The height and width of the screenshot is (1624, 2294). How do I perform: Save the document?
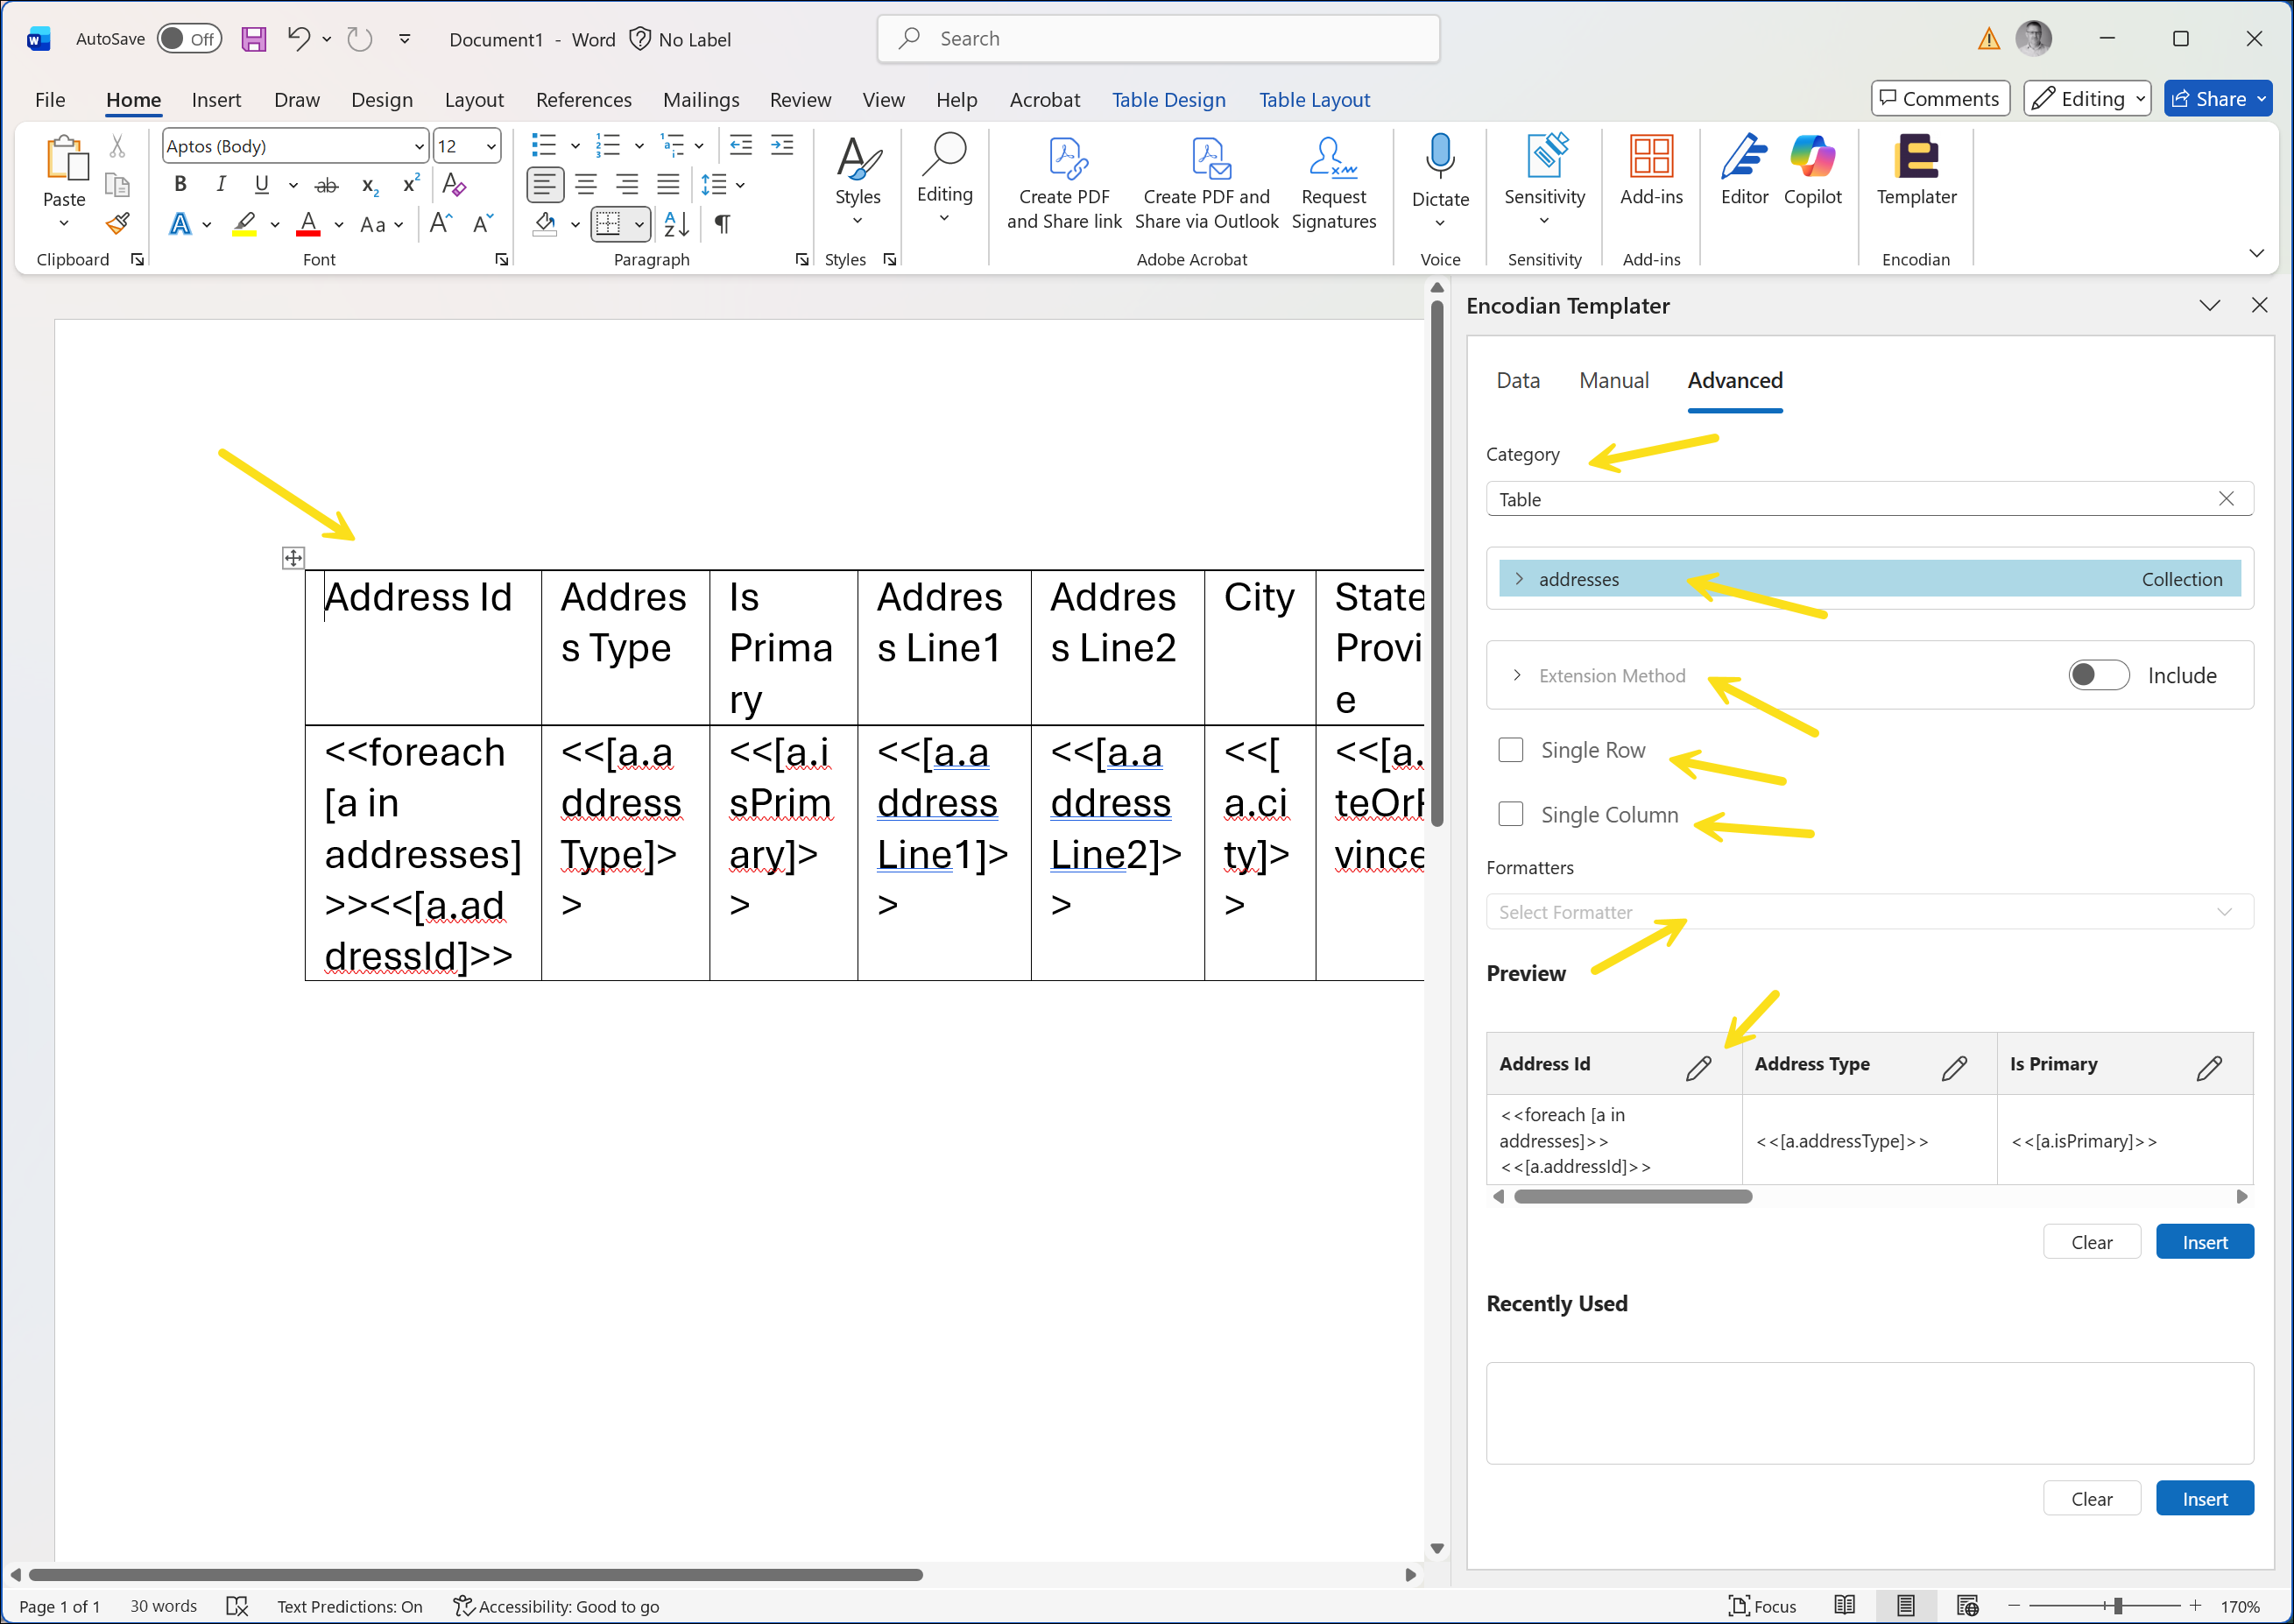[x=253, y=39]
